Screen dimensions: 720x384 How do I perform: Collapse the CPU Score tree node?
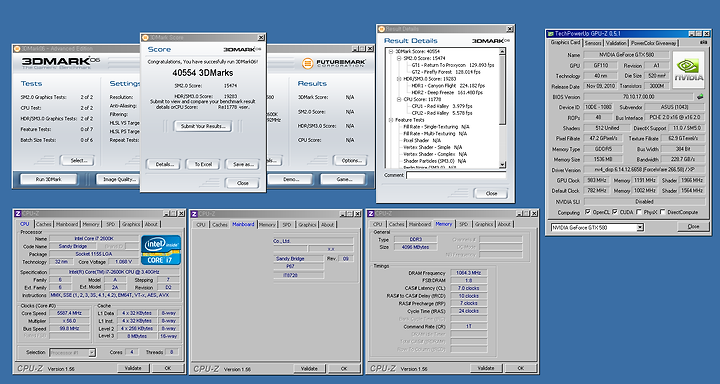coord(399,99)
